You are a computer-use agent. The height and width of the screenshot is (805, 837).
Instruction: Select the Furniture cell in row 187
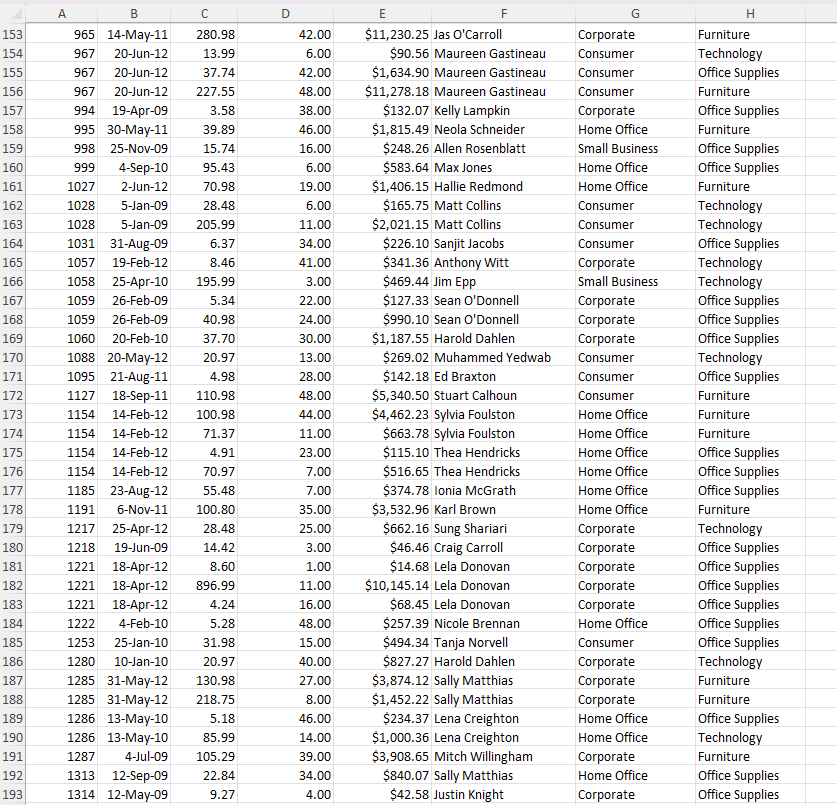(747, 680)
